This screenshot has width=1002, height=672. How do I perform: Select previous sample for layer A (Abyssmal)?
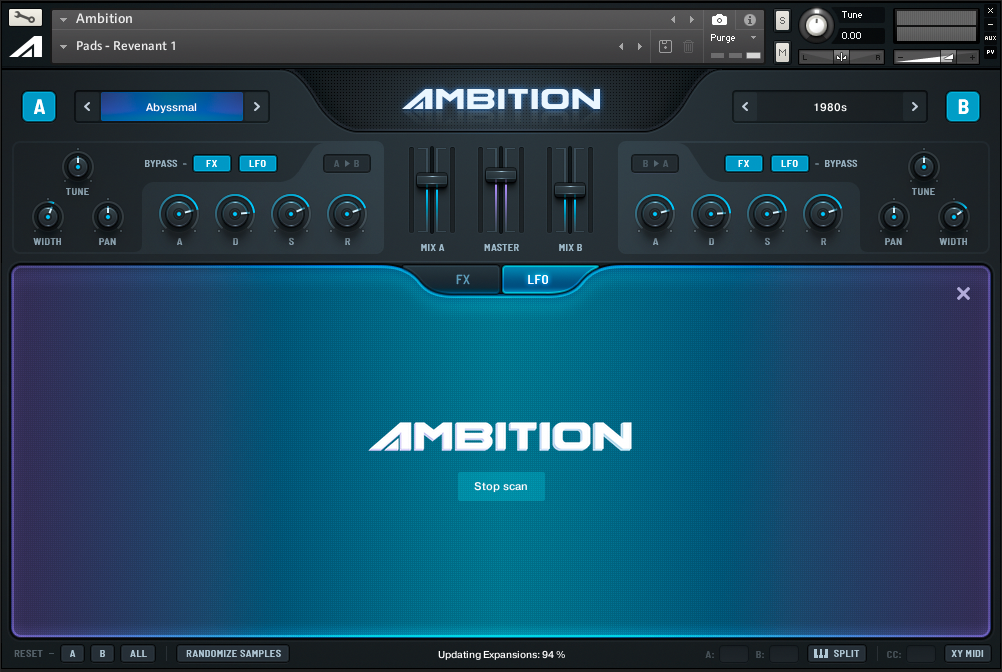(88, 107)
